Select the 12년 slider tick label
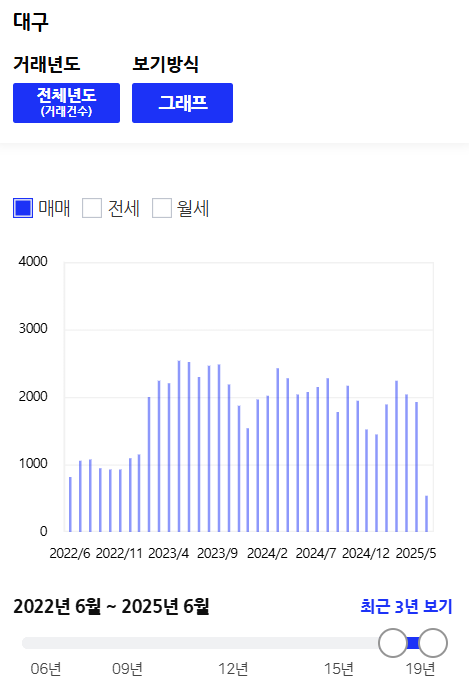Viewport: 469px width, 692px height. [233, 669]
